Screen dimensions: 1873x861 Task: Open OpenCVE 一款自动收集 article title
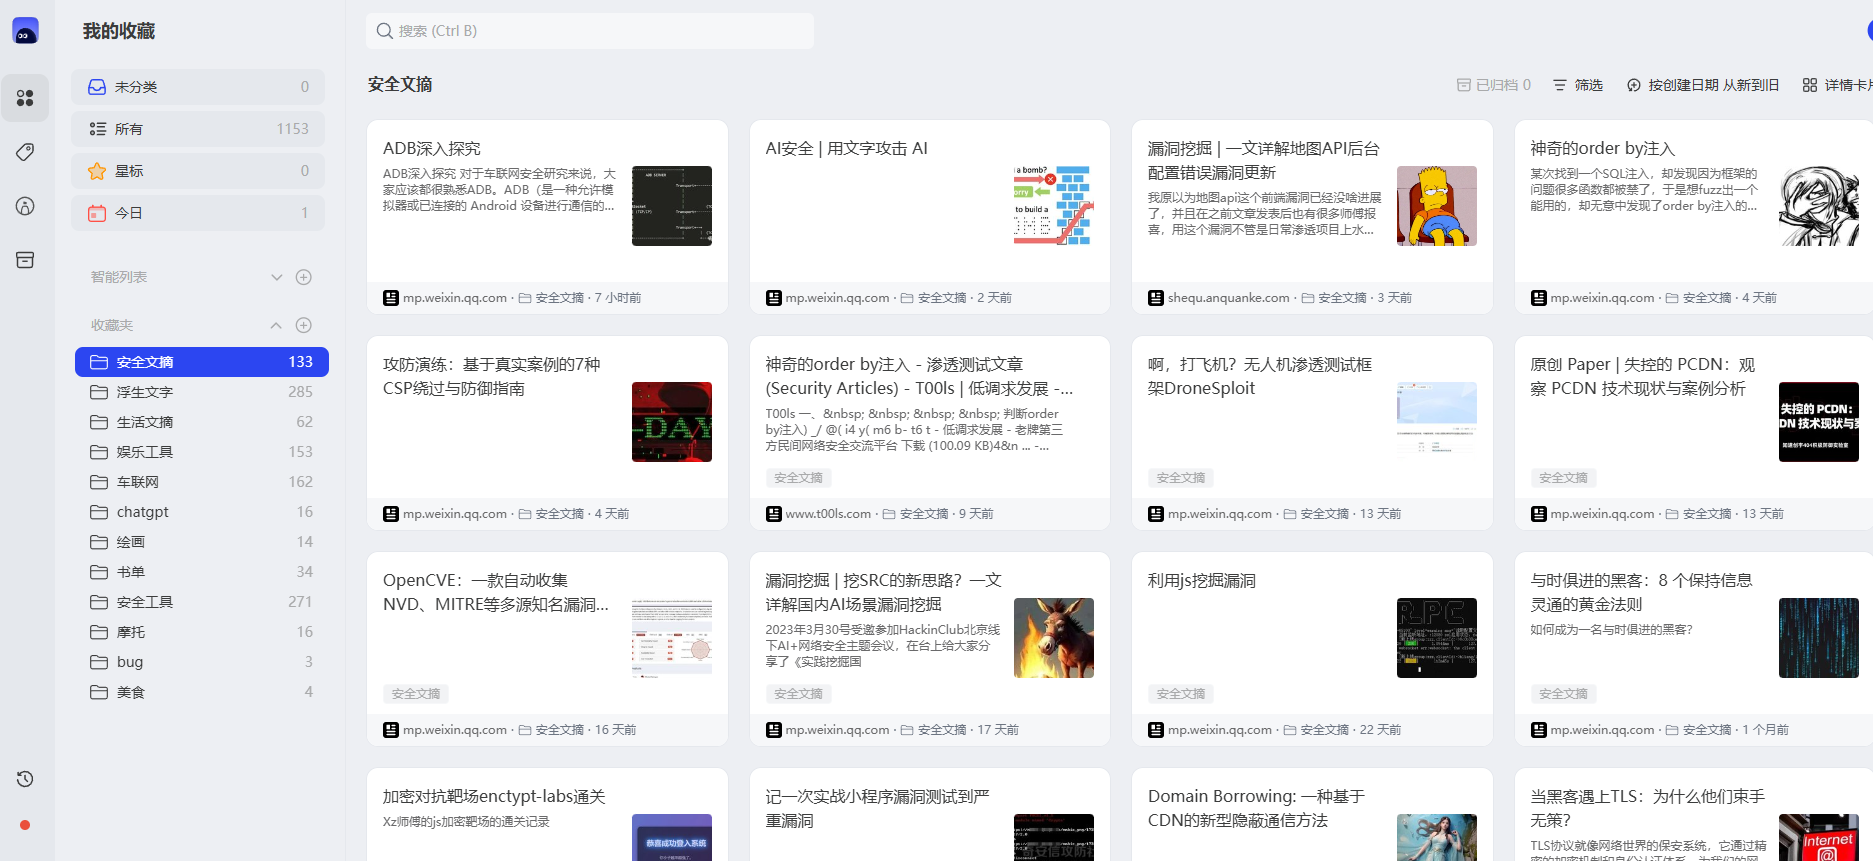(x=496, y=592)
